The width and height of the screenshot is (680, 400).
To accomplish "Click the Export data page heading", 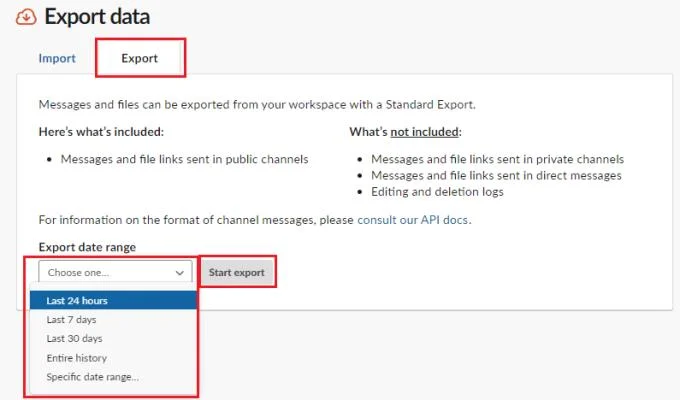I will click(97, 17).
